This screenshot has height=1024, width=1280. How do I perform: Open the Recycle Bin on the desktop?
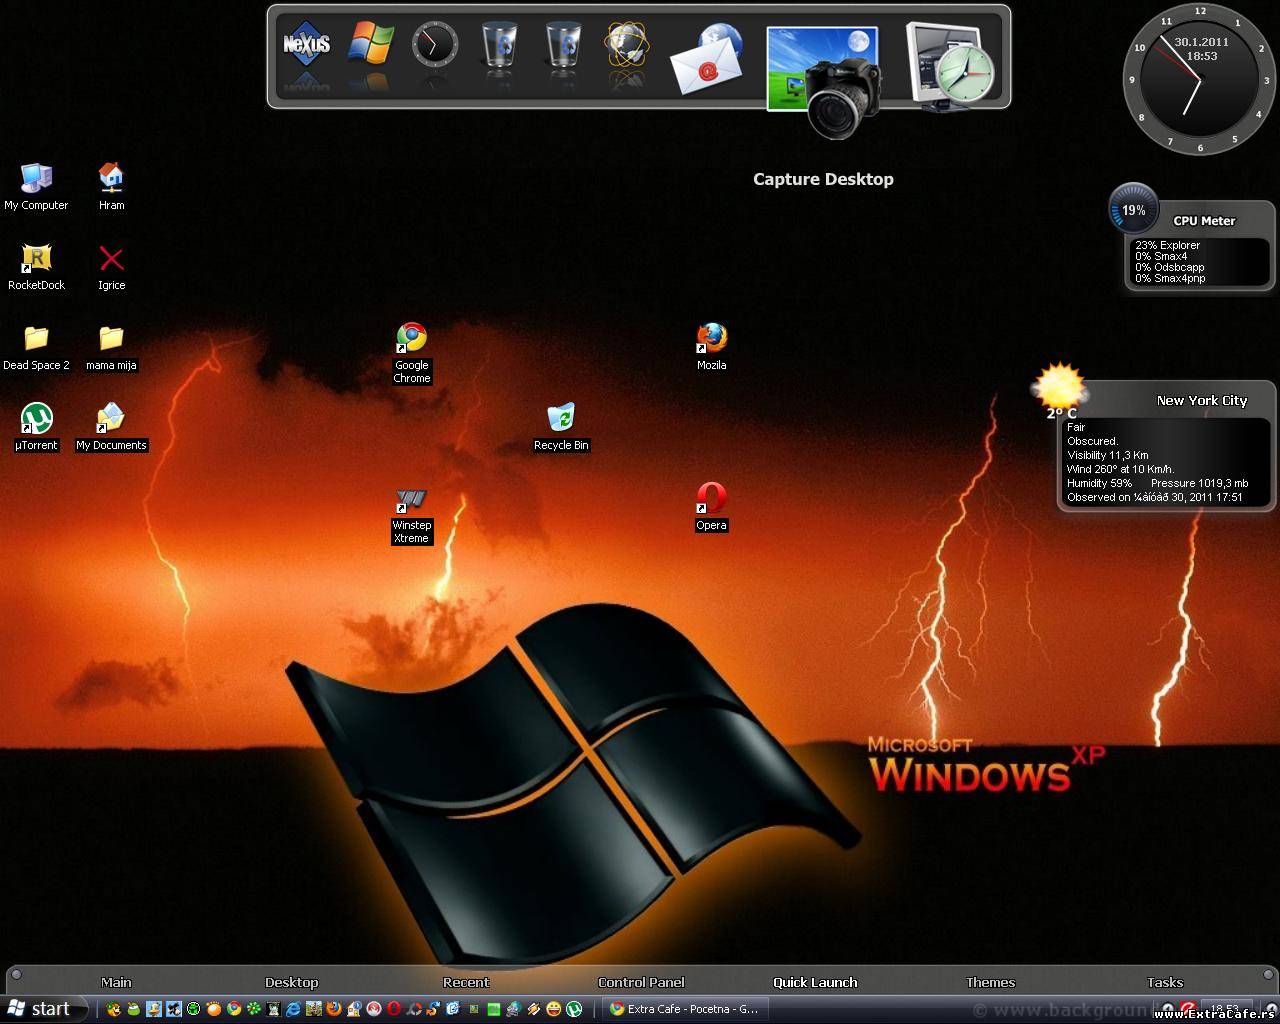[x=561, y=418]
